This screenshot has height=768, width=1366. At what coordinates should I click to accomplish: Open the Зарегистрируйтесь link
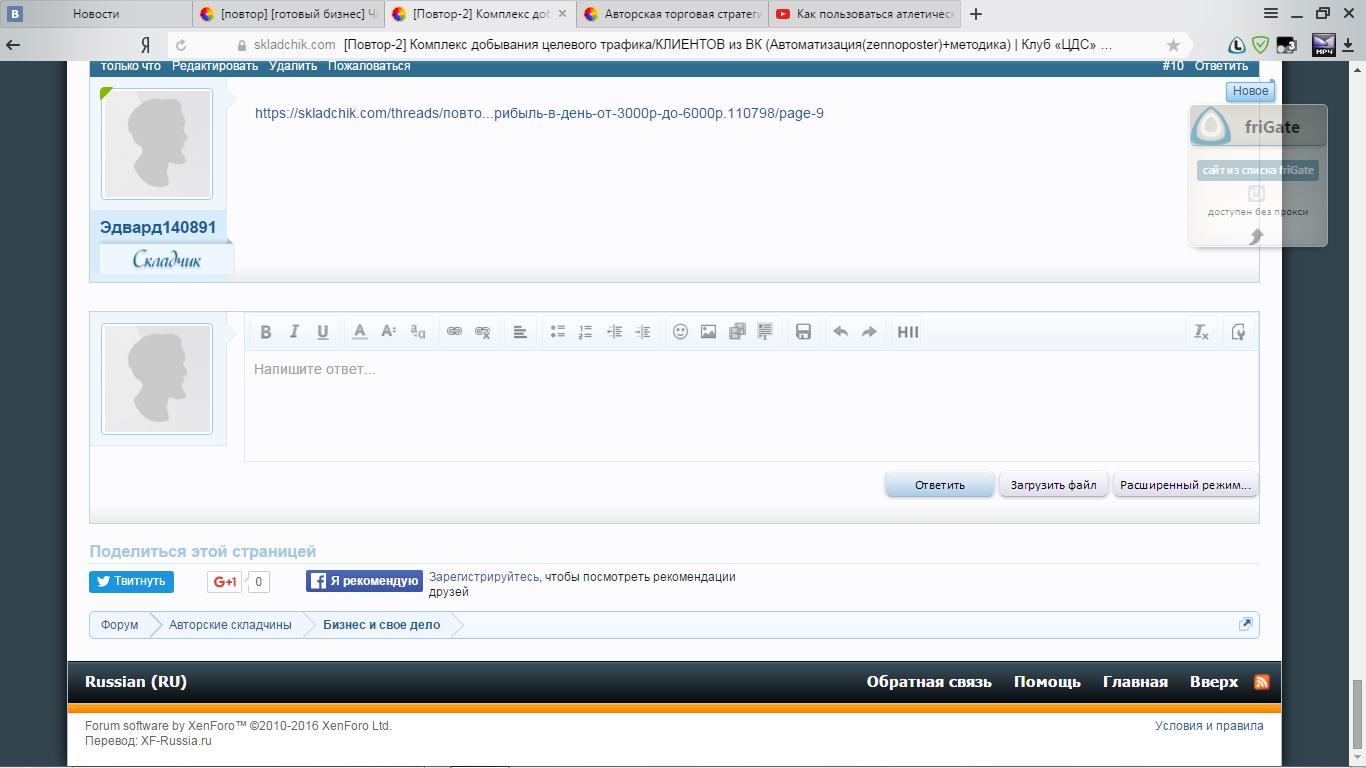click(485, 577)
